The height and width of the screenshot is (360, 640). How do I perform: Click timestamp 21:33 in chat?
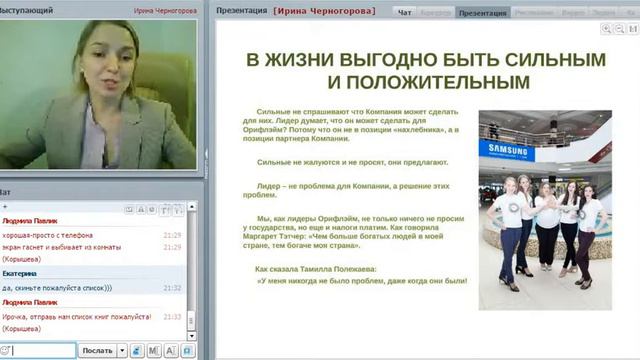click(172, 317)
